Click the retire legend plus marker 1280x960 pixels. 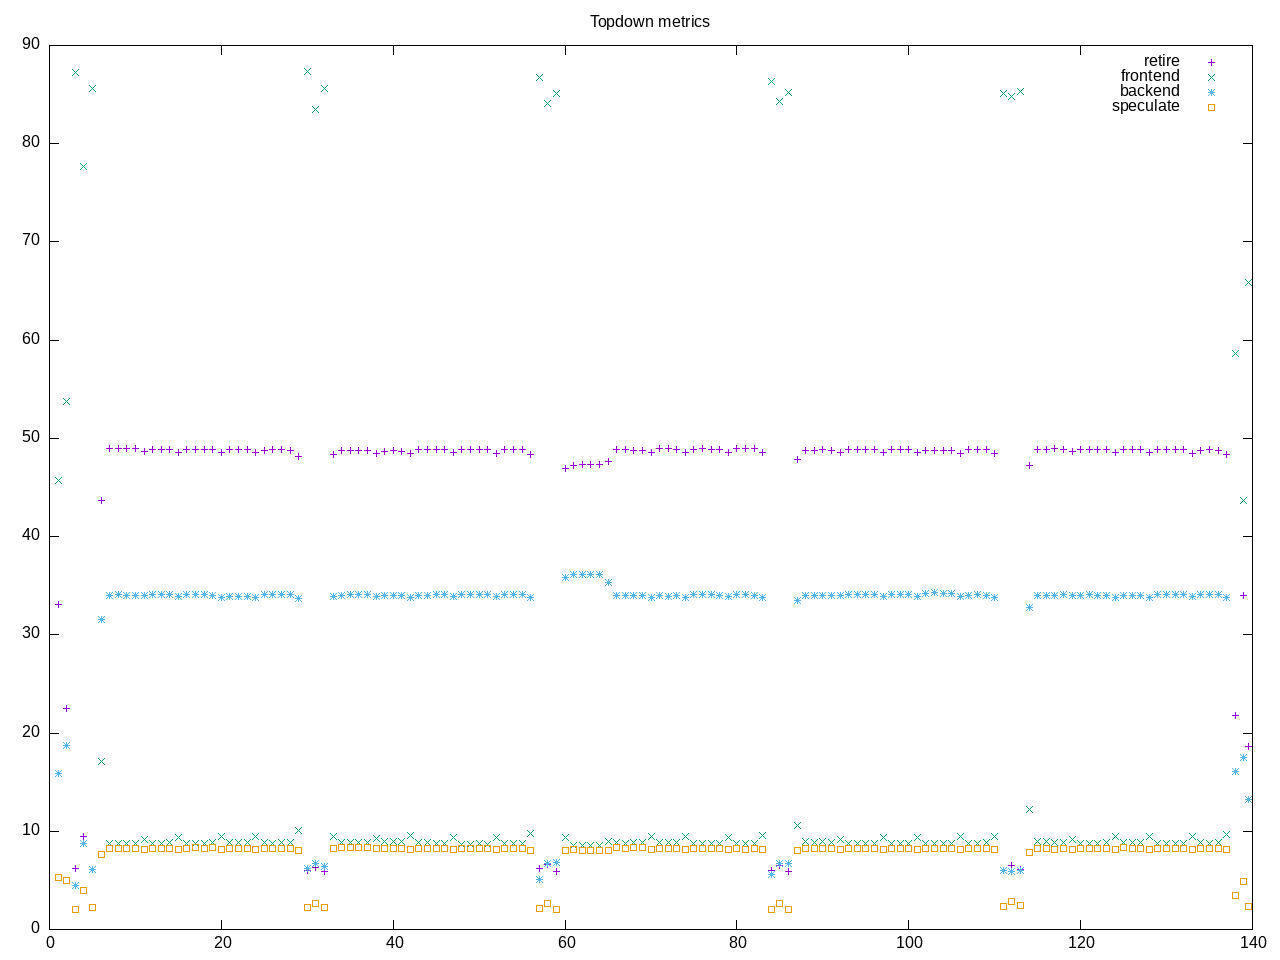click(x=1211, y=62)
